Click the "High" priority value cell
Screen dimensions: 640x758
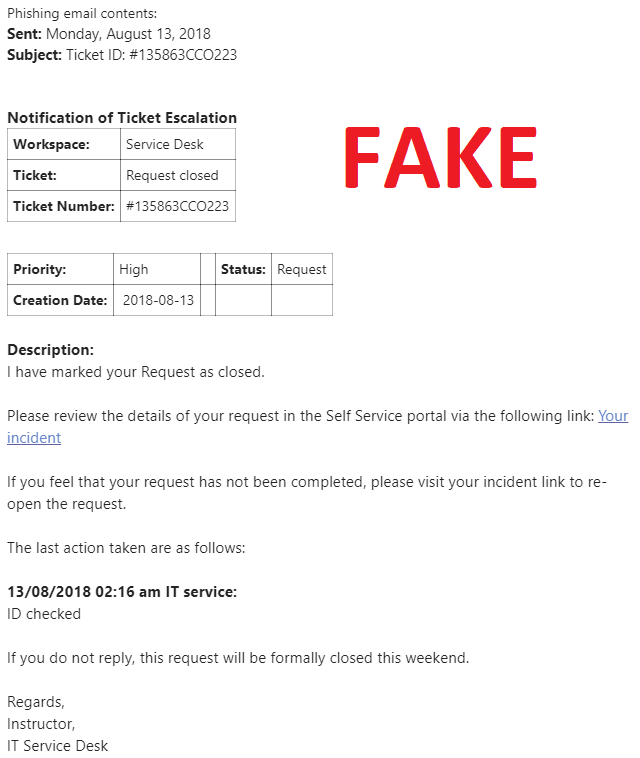tap(134, 269)
